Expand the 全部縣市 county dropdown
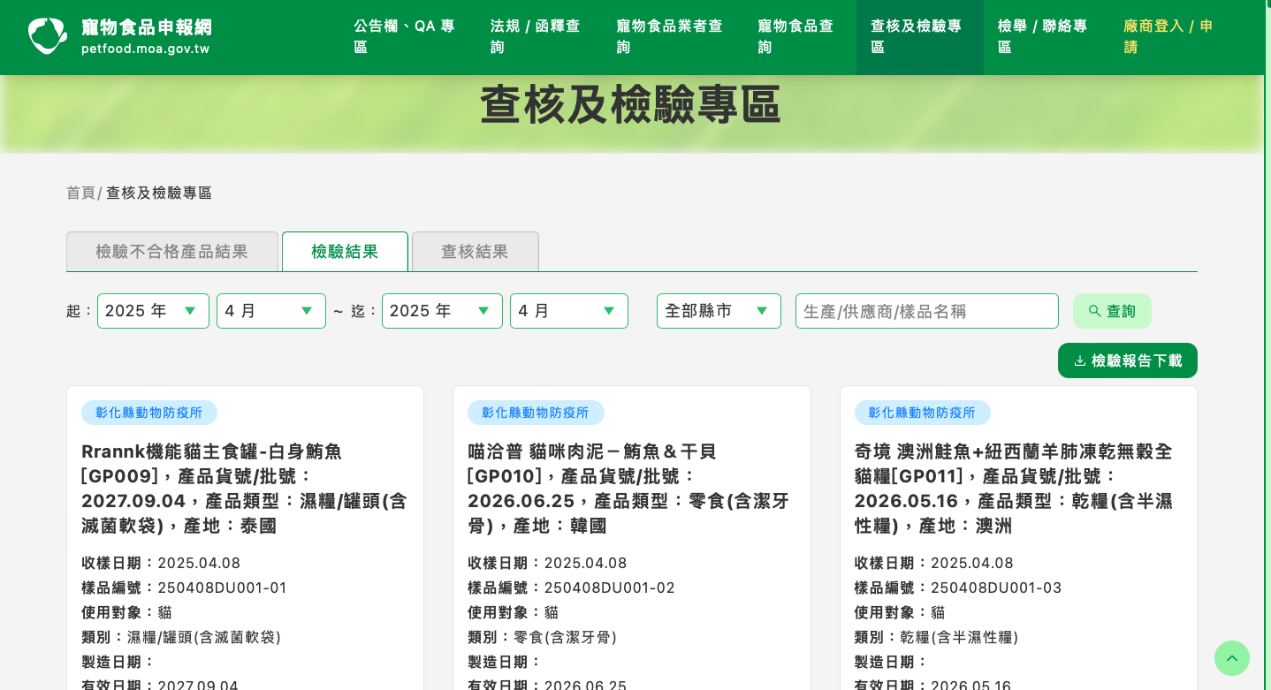 tap(719, 311)
